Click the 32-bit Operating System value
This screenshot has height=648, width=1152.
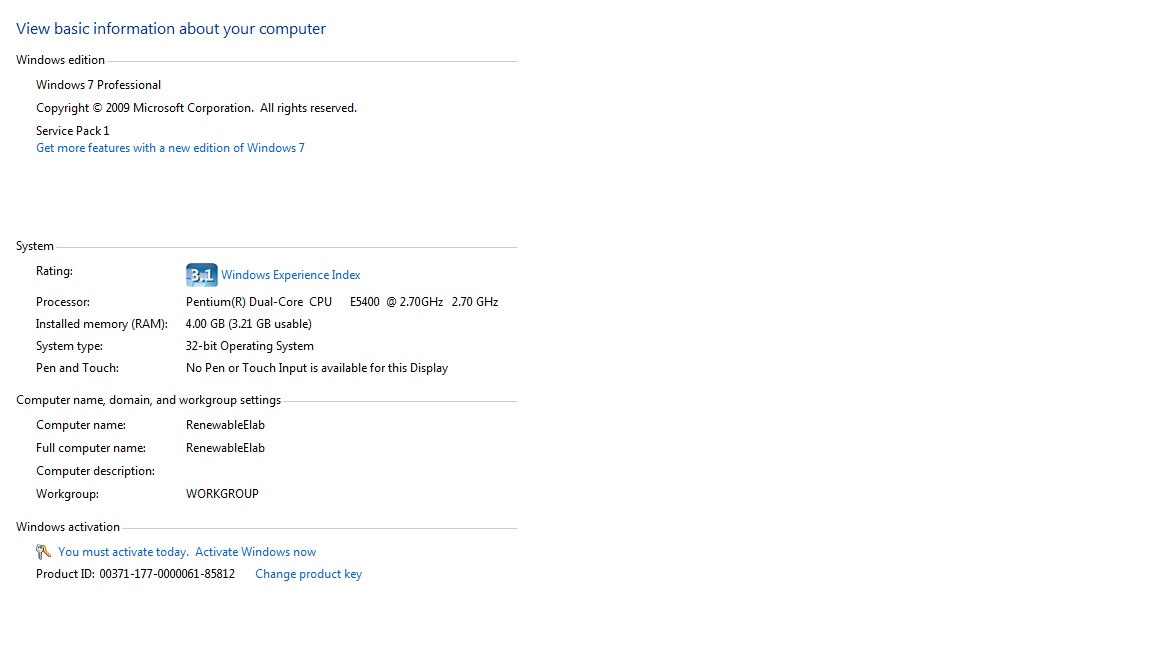(x=250, y=346)
